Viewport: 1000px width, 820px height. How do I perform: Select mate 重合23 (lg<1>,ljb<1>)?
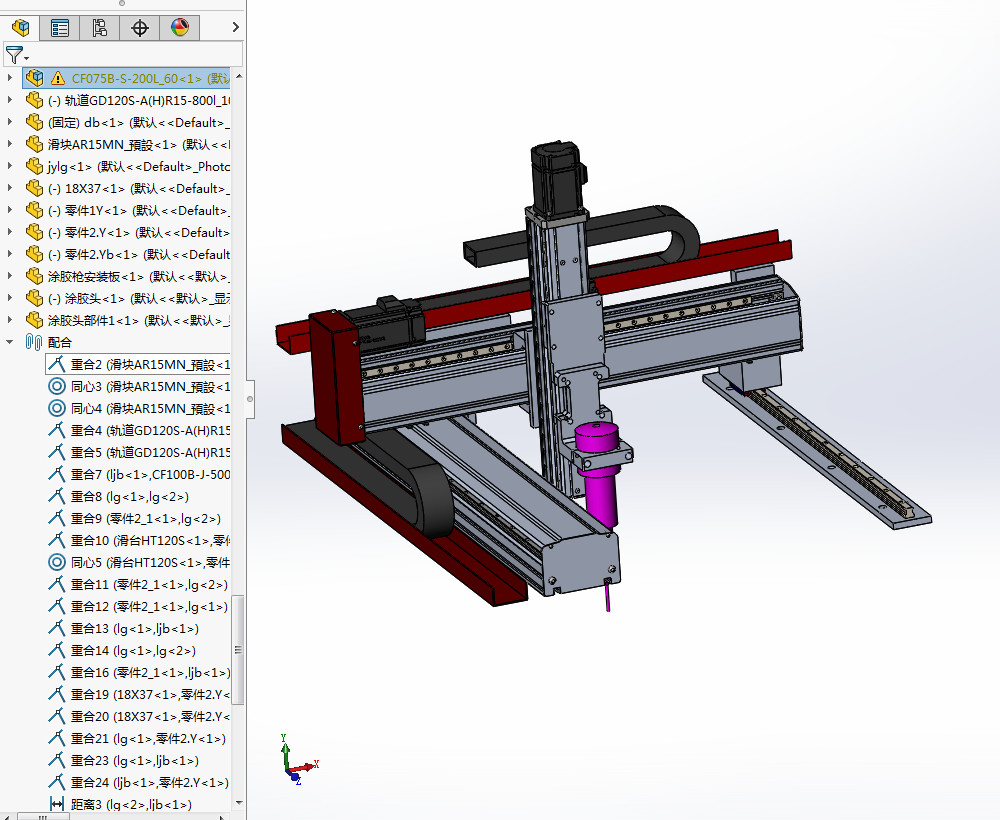pyautogui.click(x=135, y=760)
